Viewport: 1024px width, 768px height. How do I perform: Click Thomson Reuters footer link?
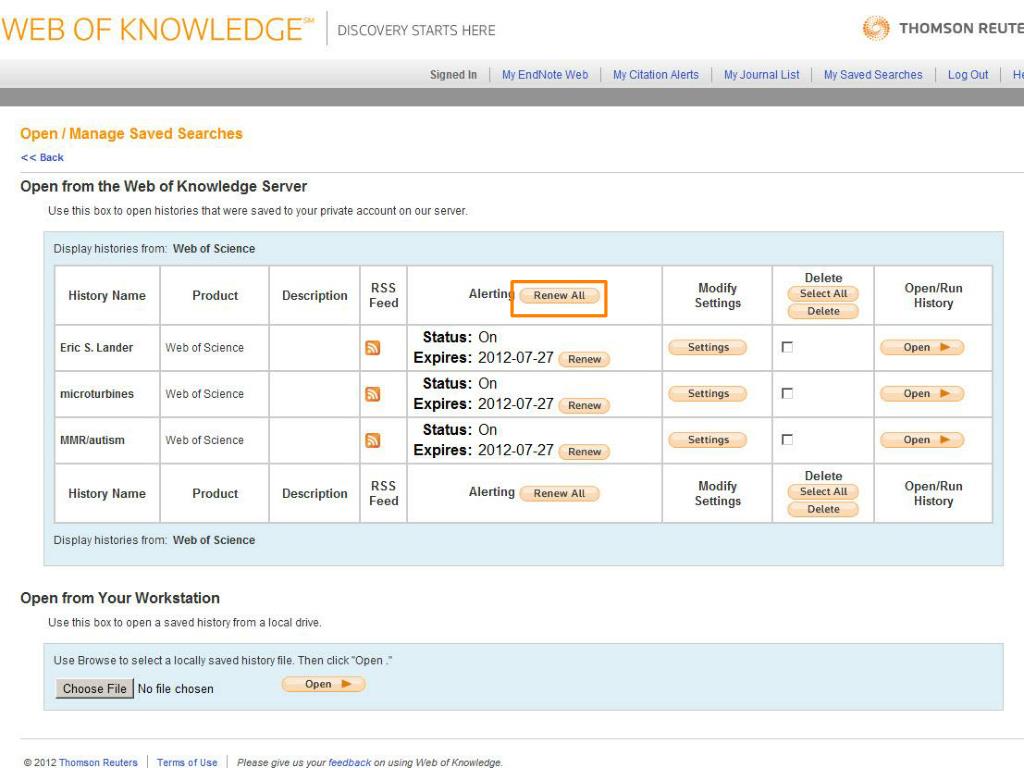coord(98,762)
